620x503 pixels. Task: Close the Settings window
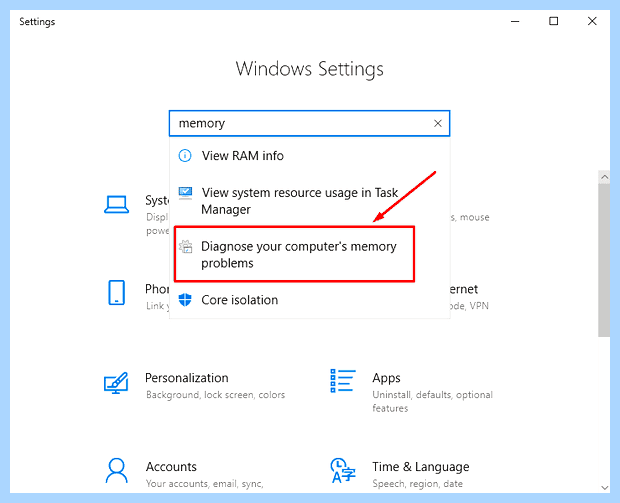click(592, 21)
